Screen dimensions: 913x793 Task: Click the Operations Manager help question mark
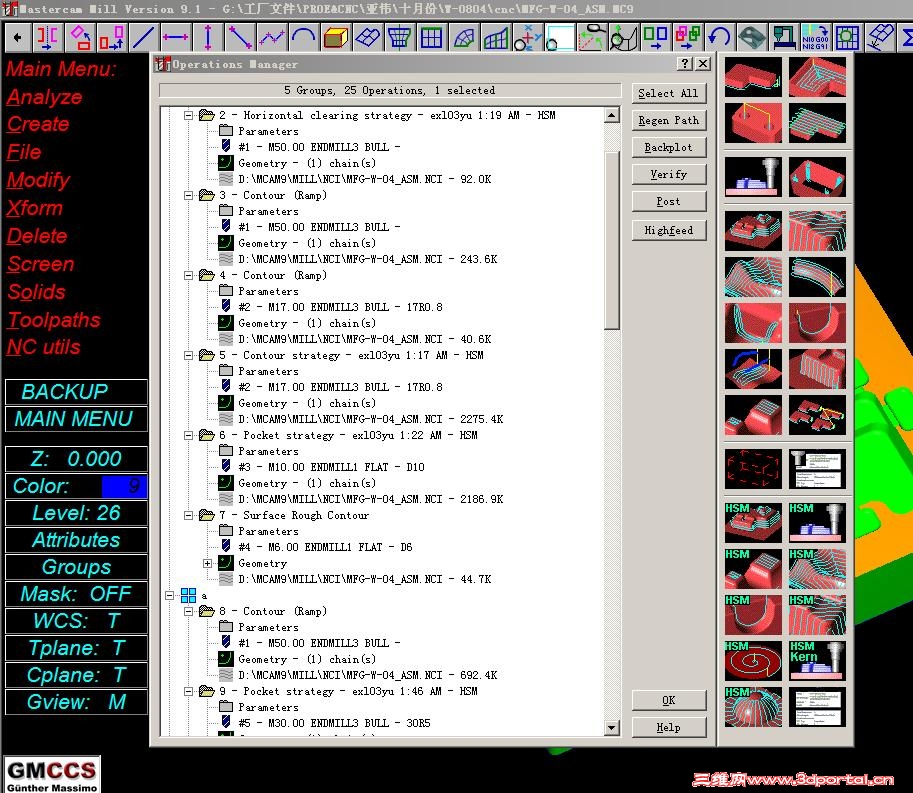[x=685, y=63]
